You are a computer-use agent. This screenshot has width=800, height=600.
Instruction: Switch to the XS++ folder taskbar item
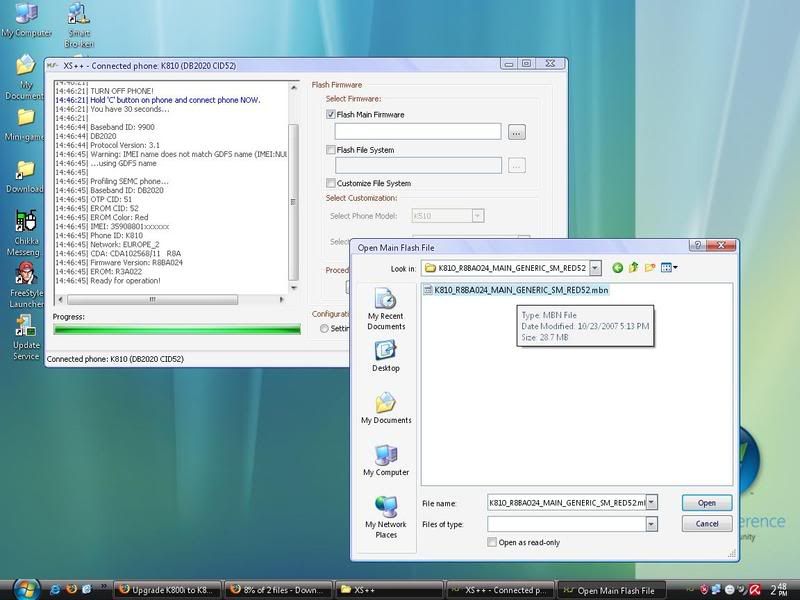pyautogui.click(x=389, y=590)
